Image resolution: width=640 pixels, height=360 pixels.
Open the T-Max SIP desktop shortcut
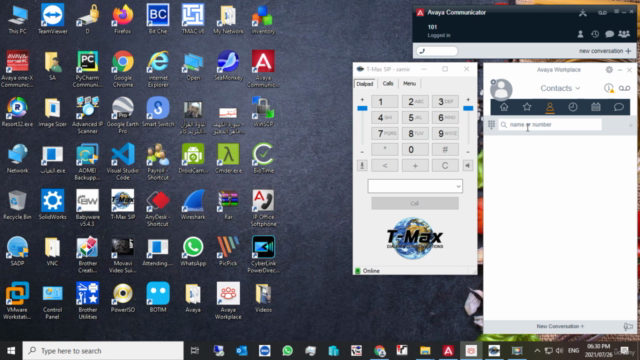click(x=122, y=204)
